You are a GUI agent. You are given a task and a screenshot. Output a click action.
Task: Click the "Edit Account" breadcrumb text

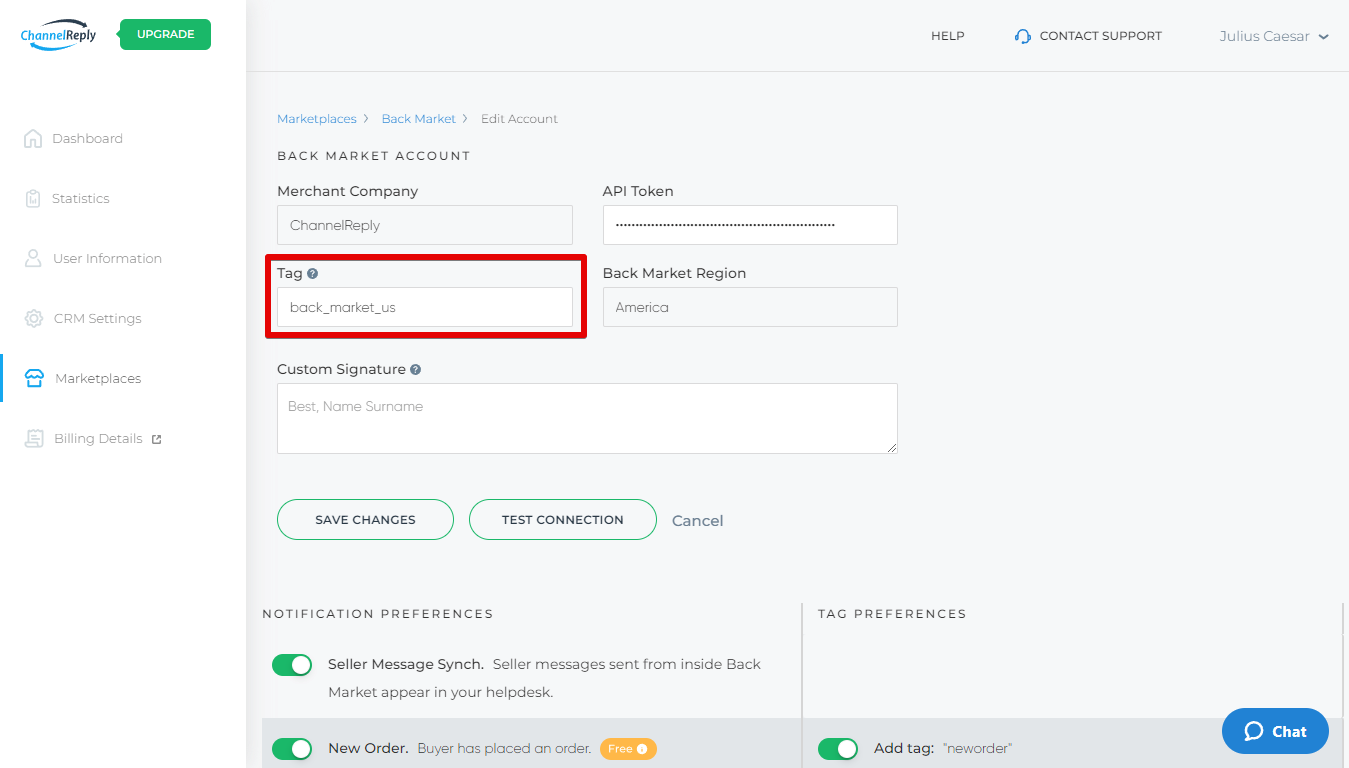[519, 119]
